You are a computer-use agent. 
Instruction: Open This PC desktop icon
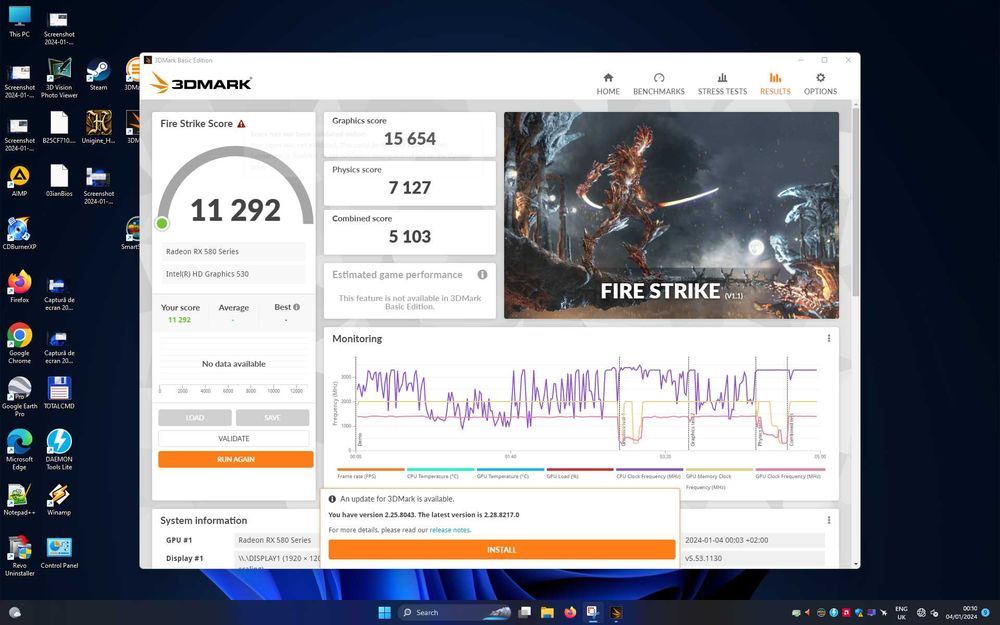pos(19,21)
